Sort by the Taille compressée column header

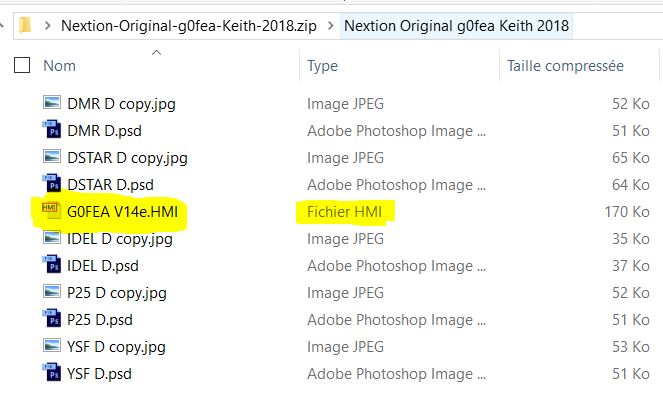point(565,66)
